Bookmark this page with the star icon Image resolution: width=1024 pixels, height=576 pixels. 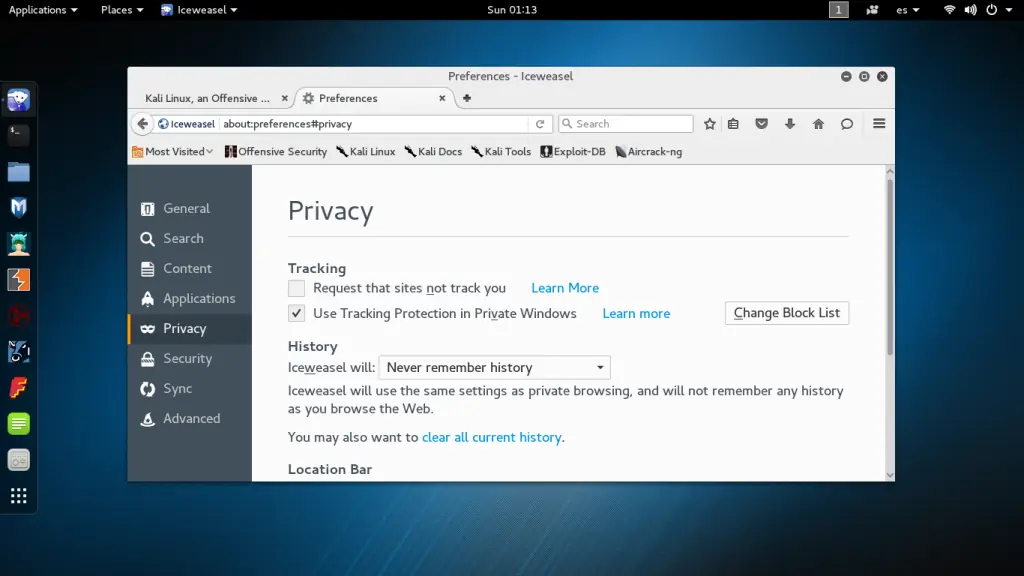coord(710,124)
